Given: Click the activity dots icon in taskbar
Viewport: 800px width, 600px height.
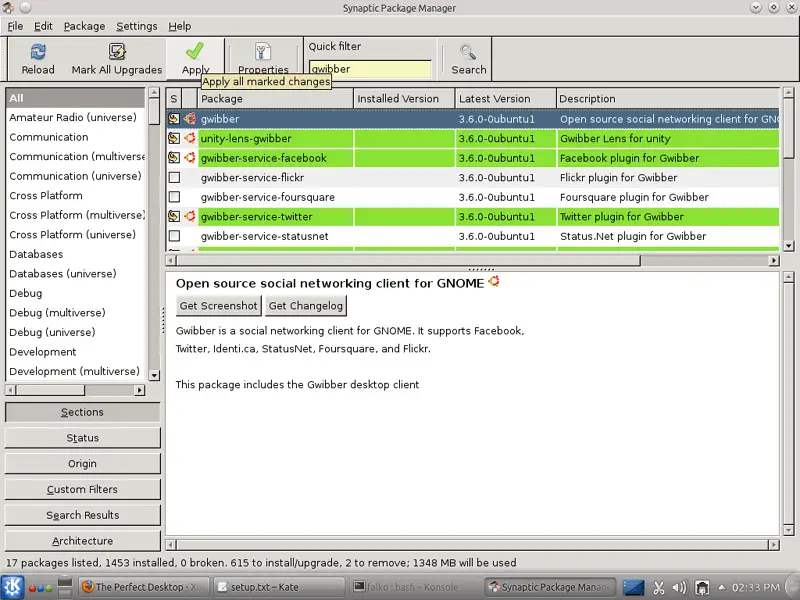Looking at the screenshot, I should 41,588.
